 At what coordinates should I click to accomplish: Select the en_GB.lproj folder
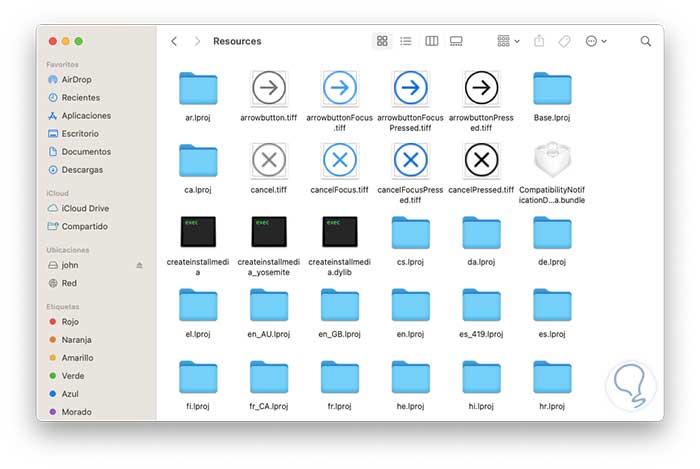click(x=340, y=304)
